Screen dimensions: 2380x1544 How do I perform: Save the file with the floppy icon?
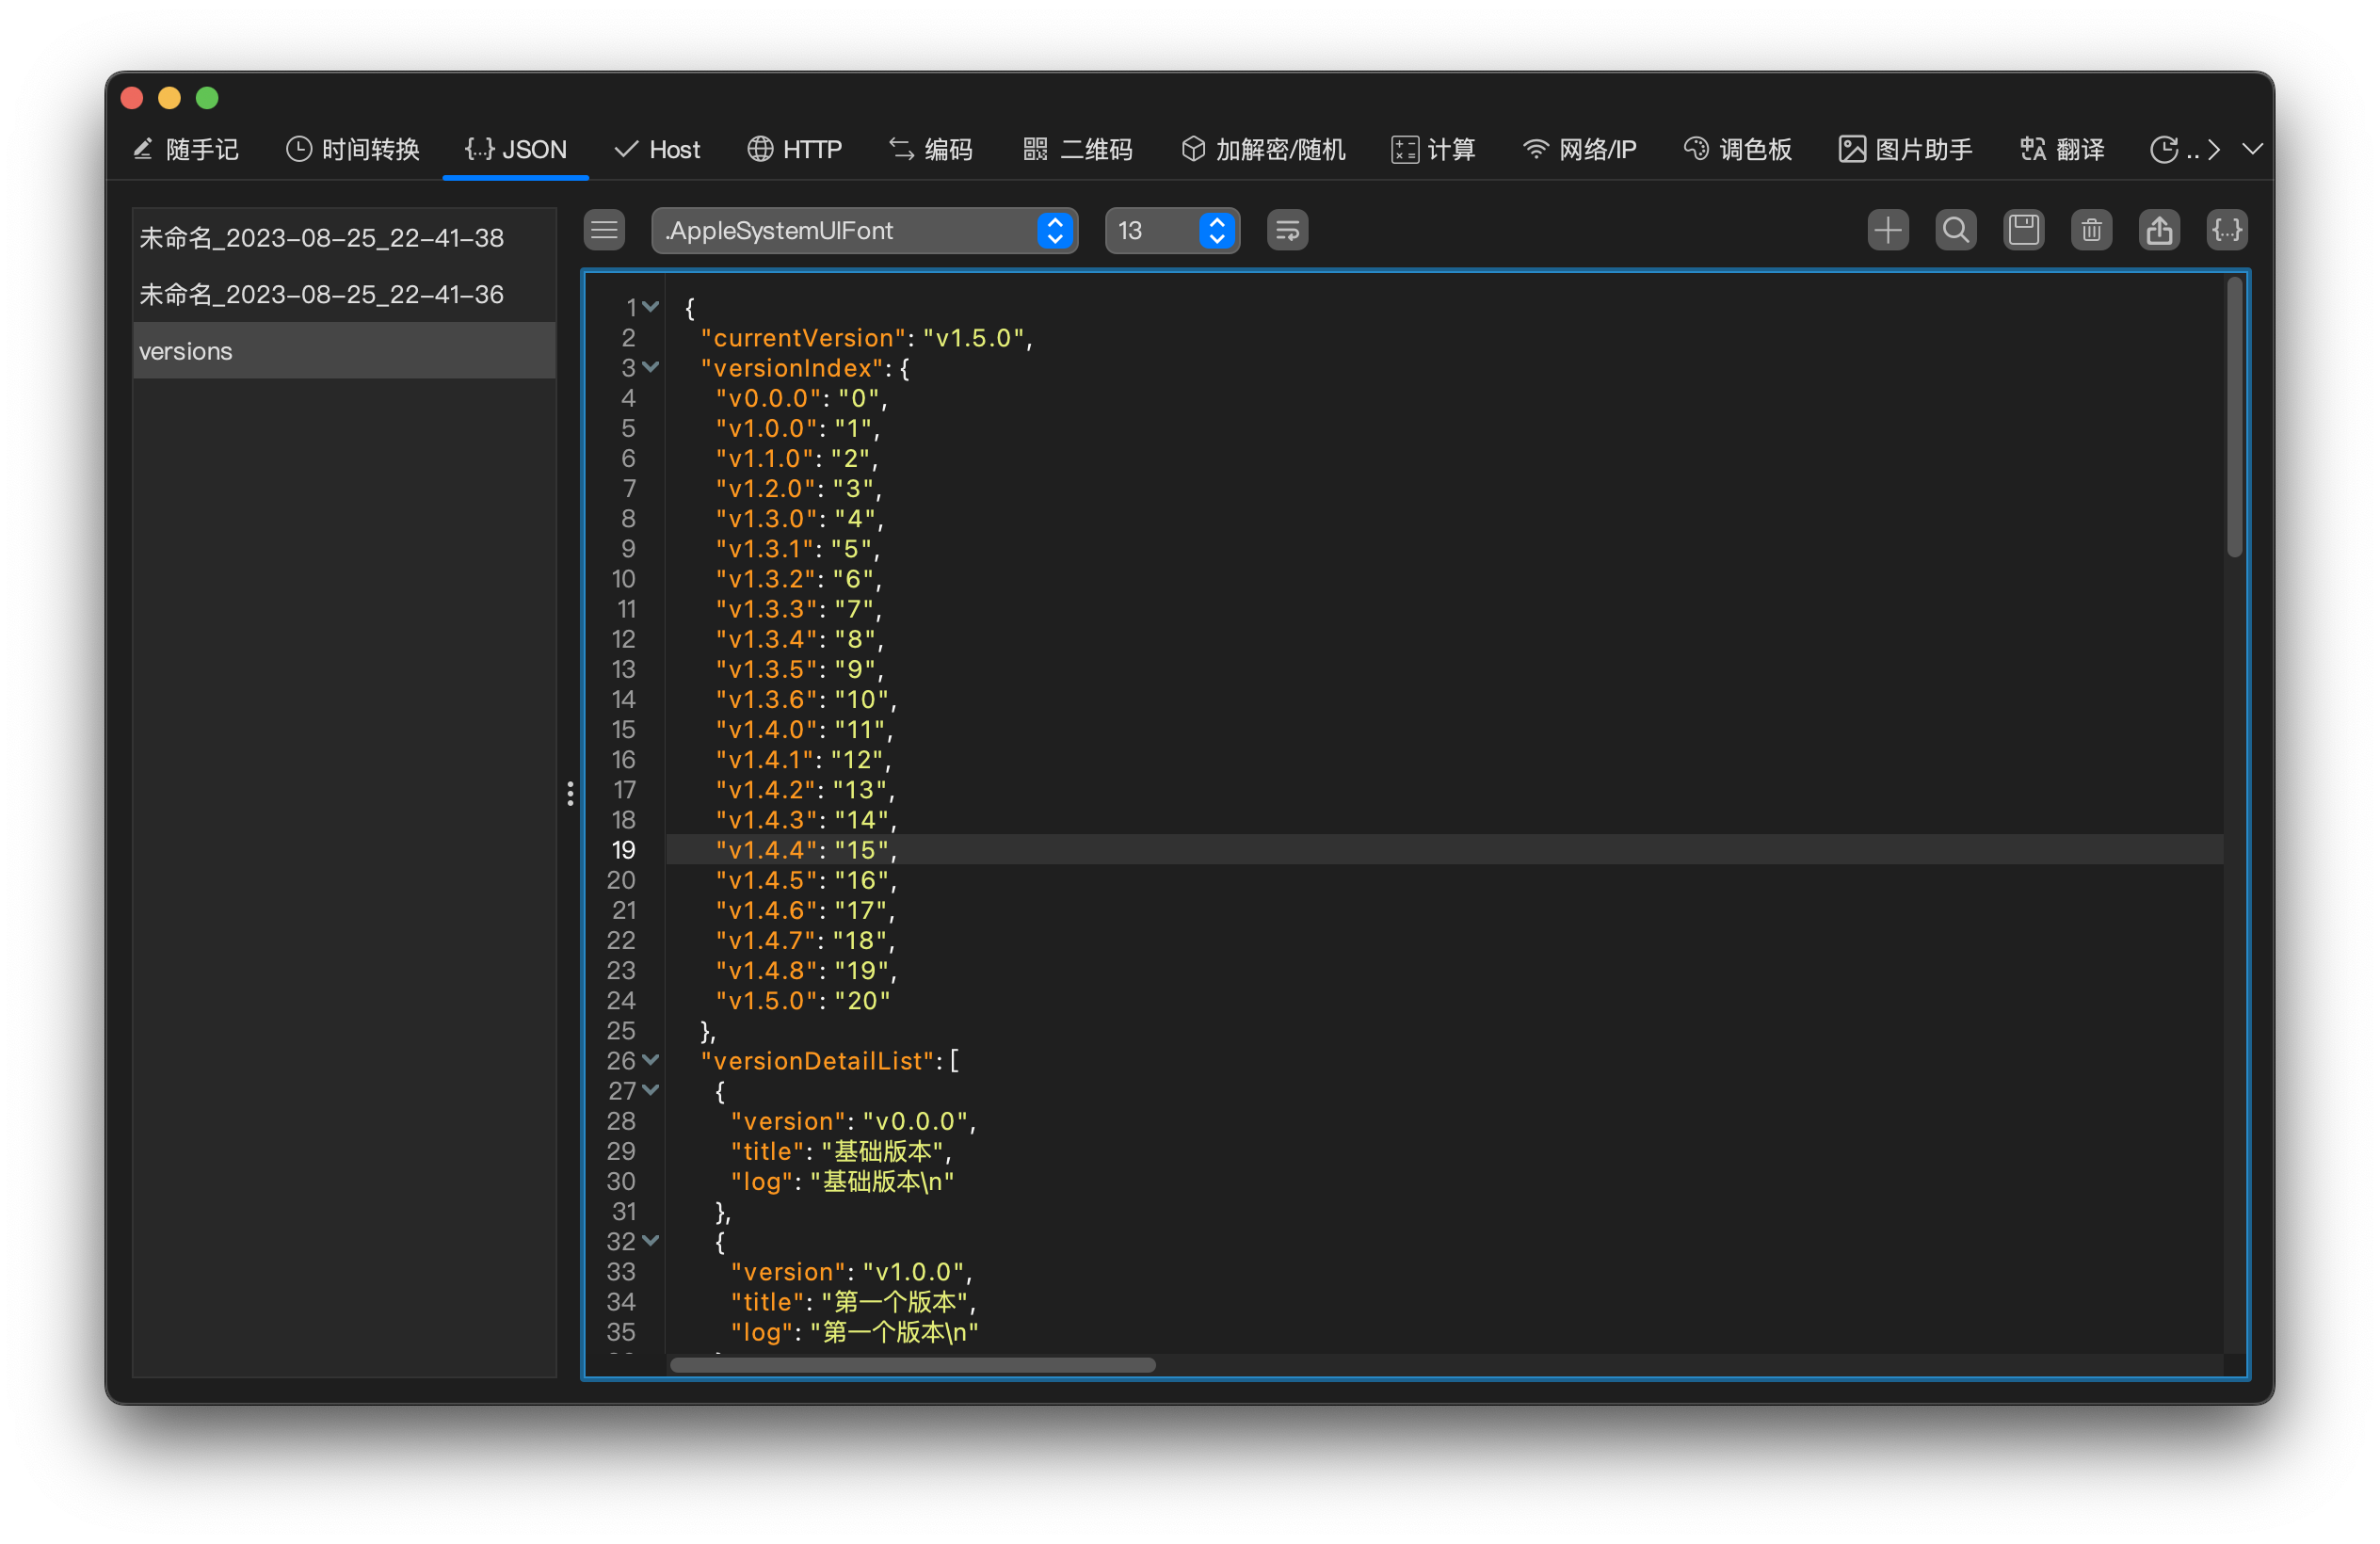pos(2023,231)
